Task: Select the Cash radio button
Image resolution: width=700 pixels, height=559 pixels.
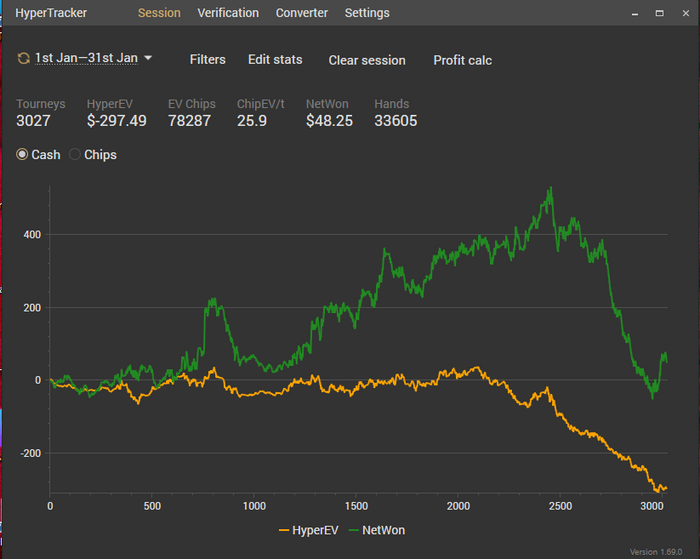Action: (22, 154)
